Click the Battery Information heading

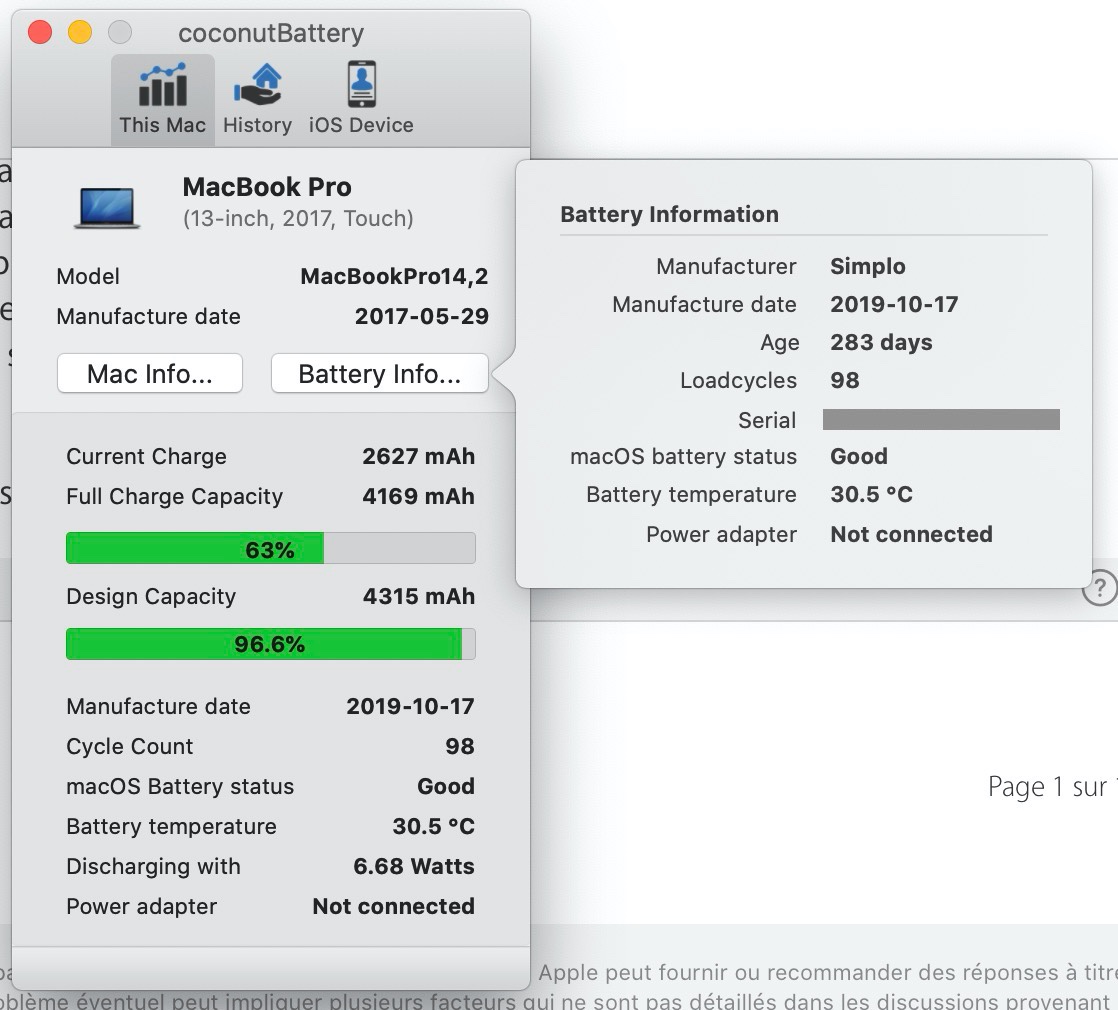(x=670, y=214)
